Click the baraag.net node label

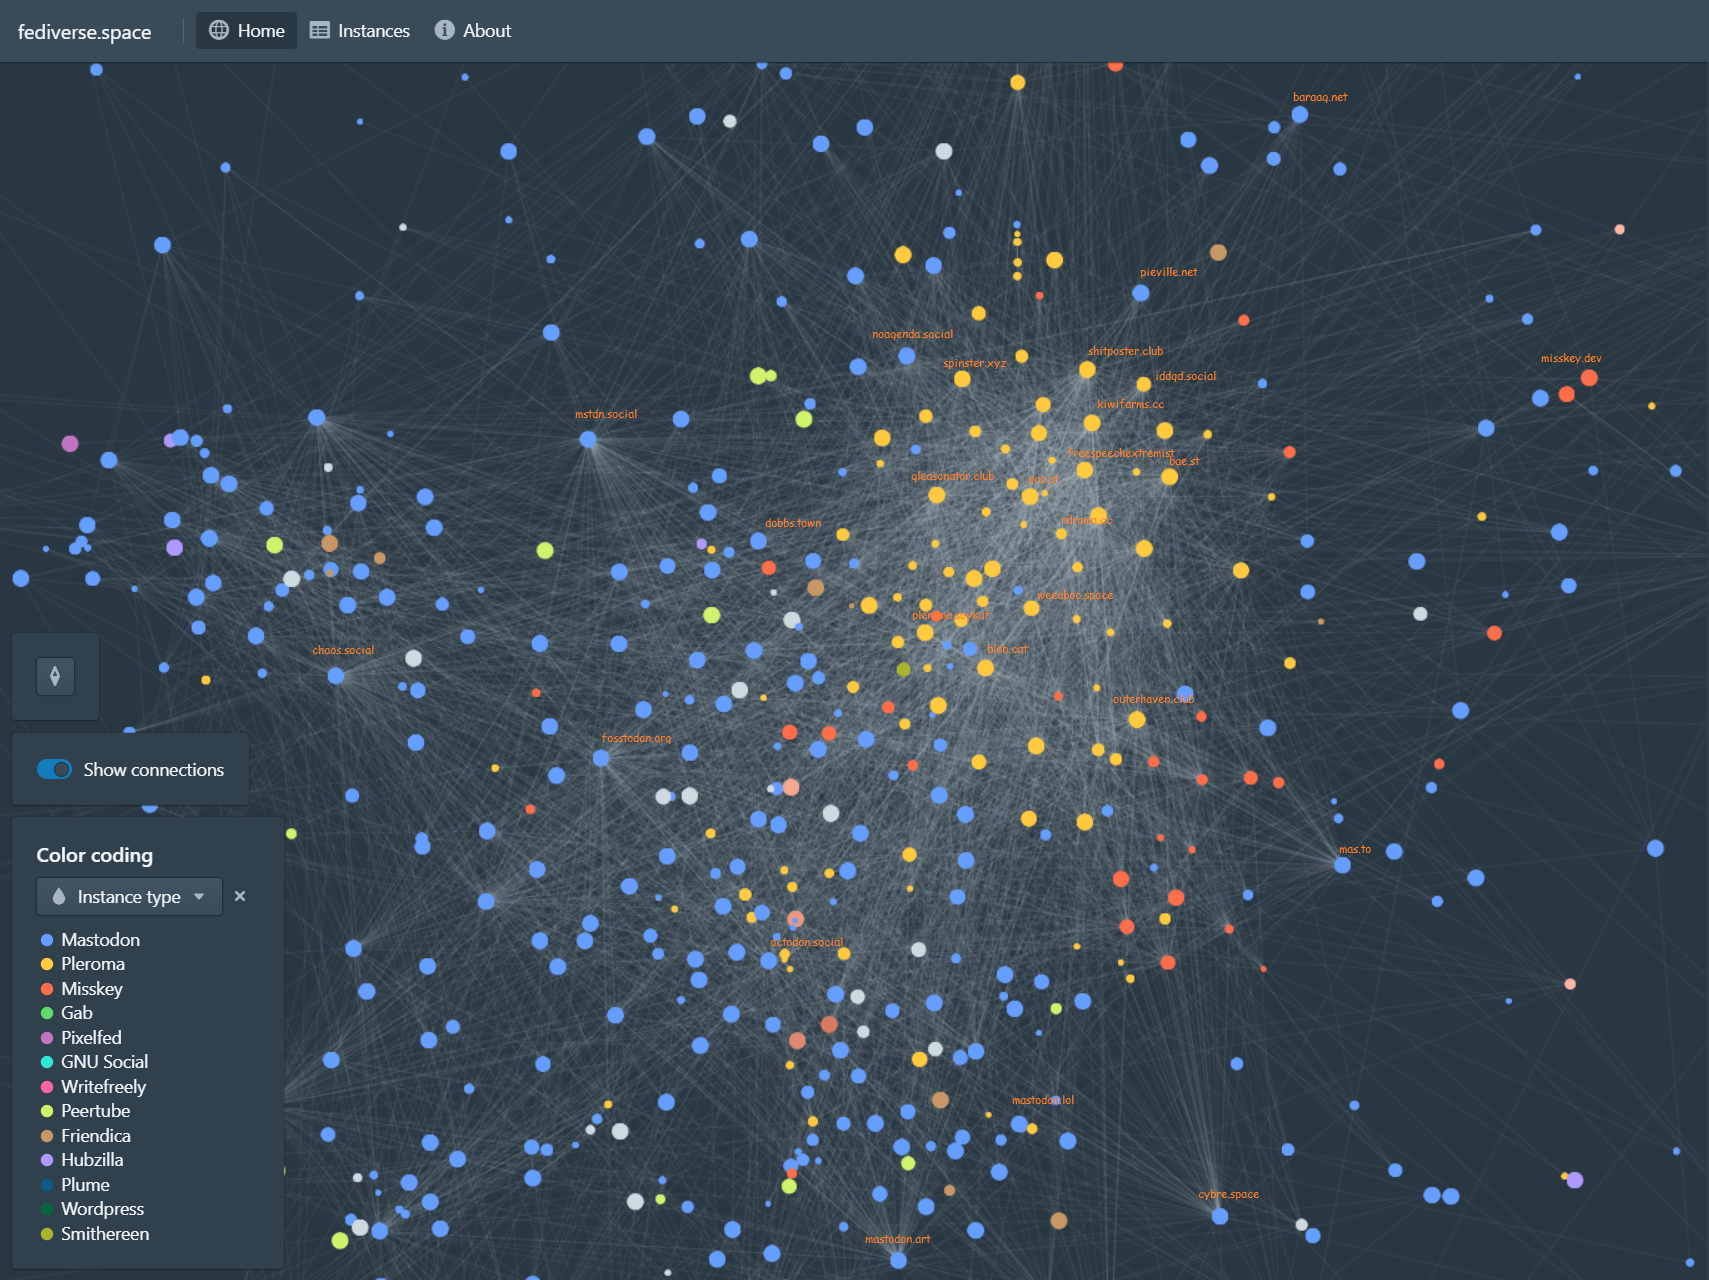click(x=1320, y=97)
